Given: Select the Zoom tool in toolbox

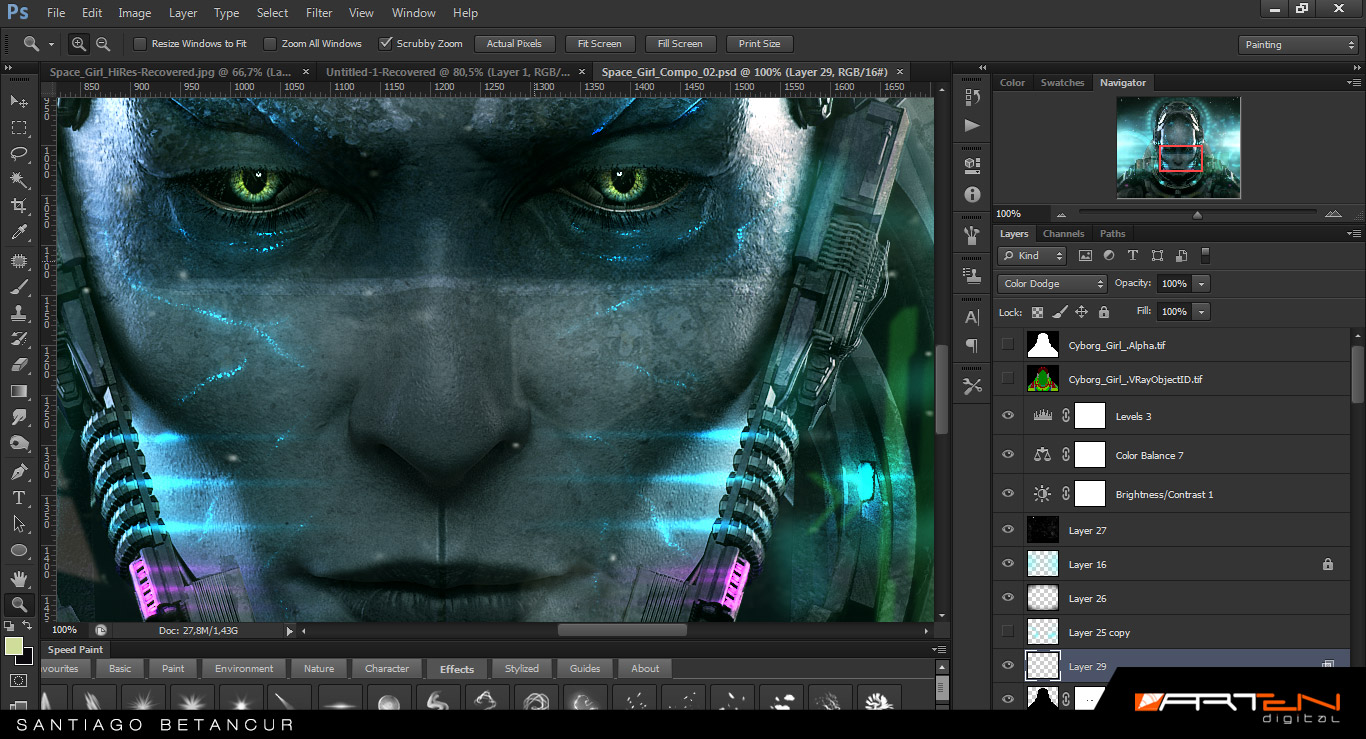Looking at the screenshot, I should (19, 604).
